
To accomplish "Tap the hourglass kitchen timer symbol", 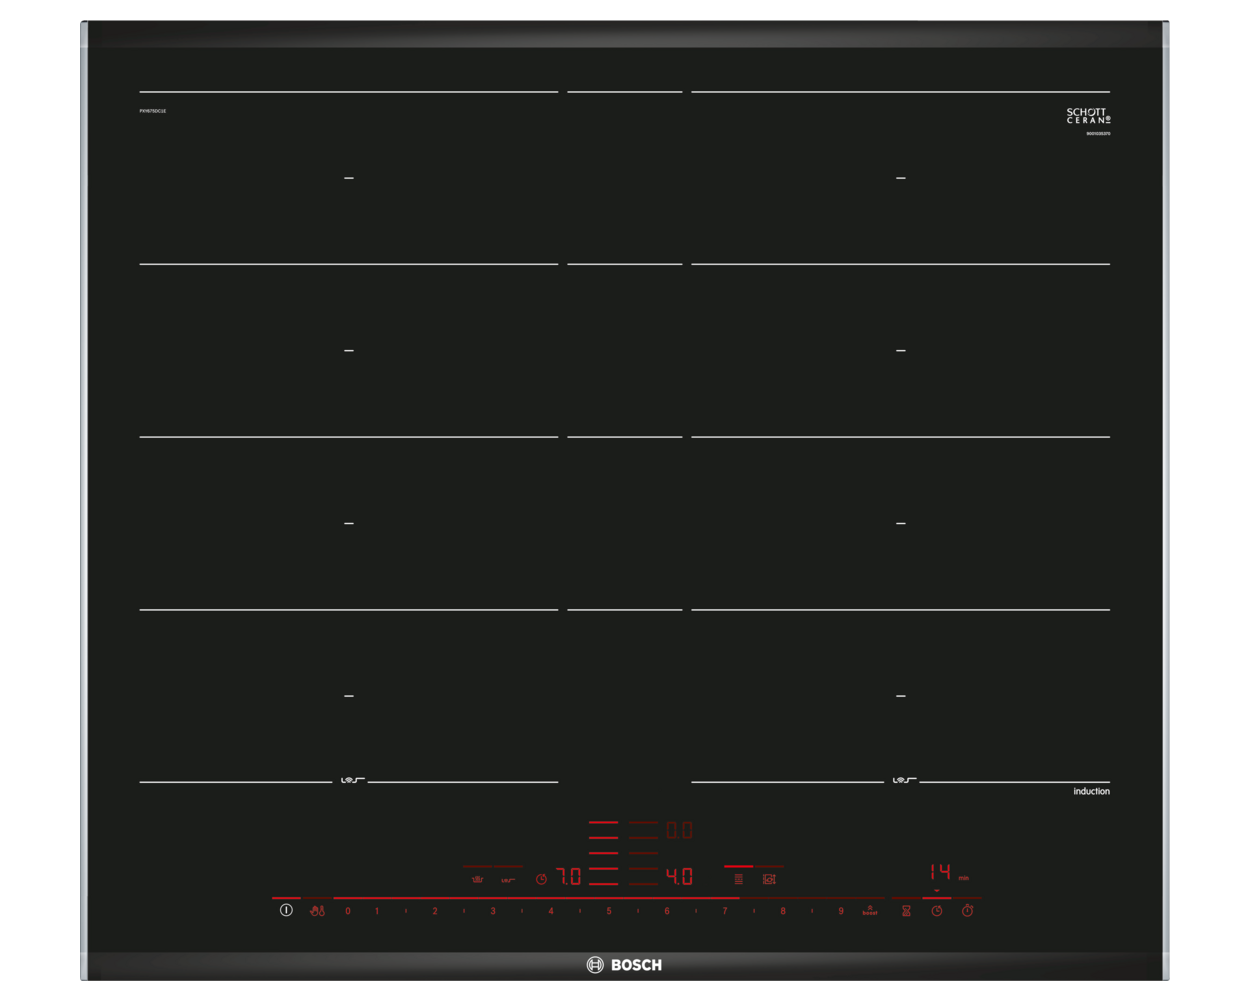I will [x=906, y=911].
